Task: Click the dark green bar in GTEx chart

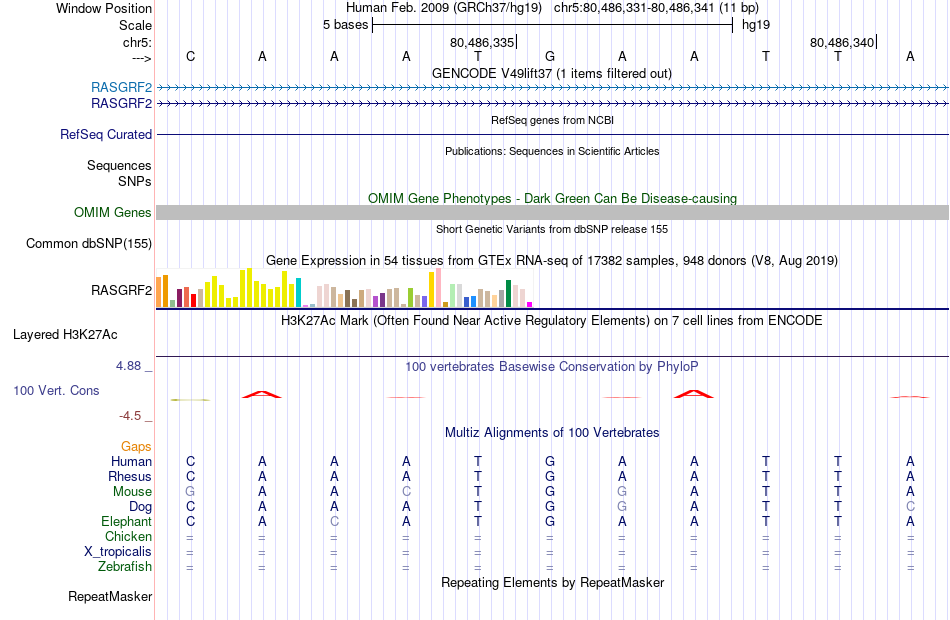Action: [x=508, y=294]
